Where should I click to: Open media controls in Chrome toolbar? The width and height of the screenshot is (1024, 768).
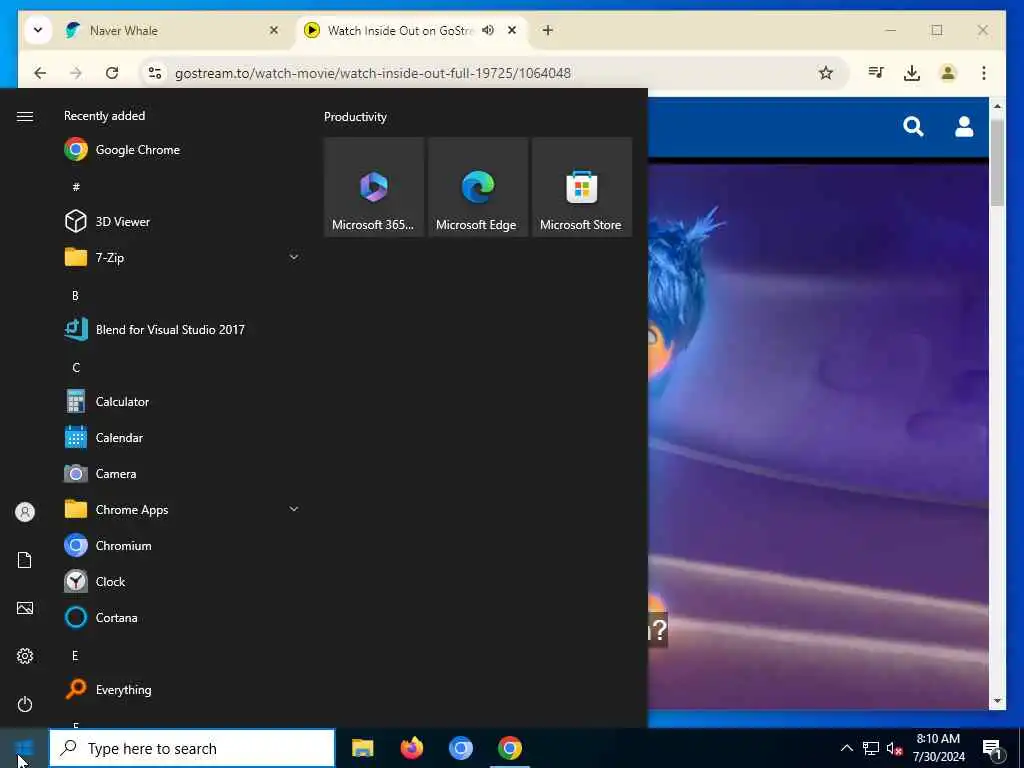pos(876,72)
